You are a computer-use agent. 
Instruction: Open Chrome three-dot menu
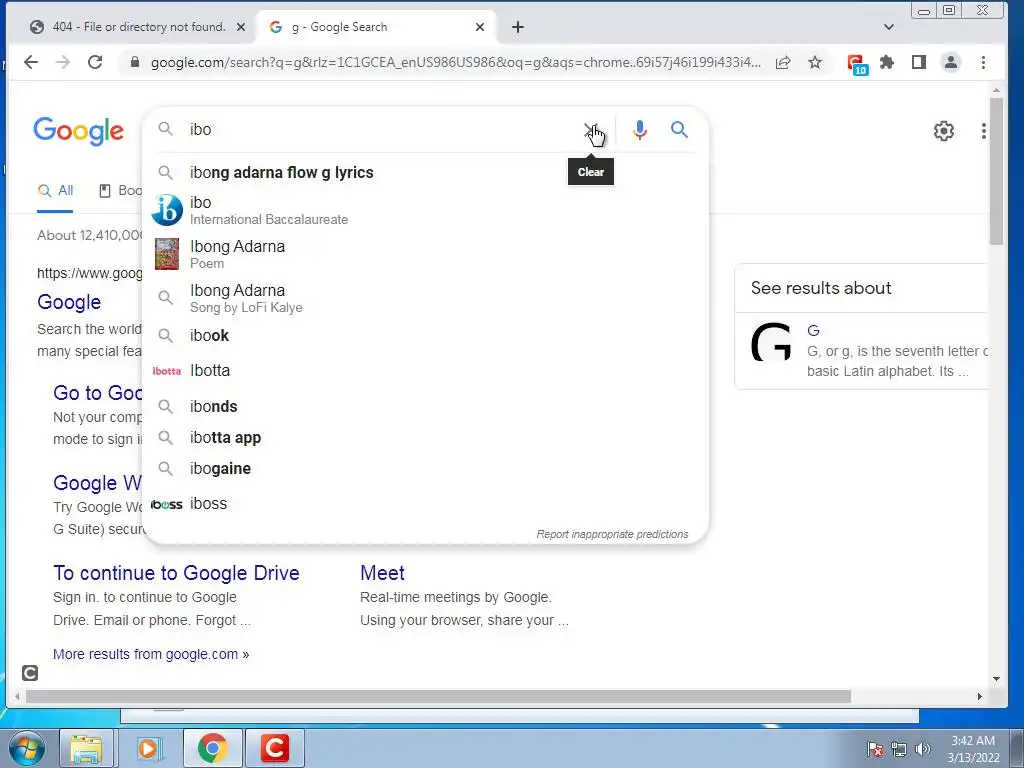coord(984,62)
